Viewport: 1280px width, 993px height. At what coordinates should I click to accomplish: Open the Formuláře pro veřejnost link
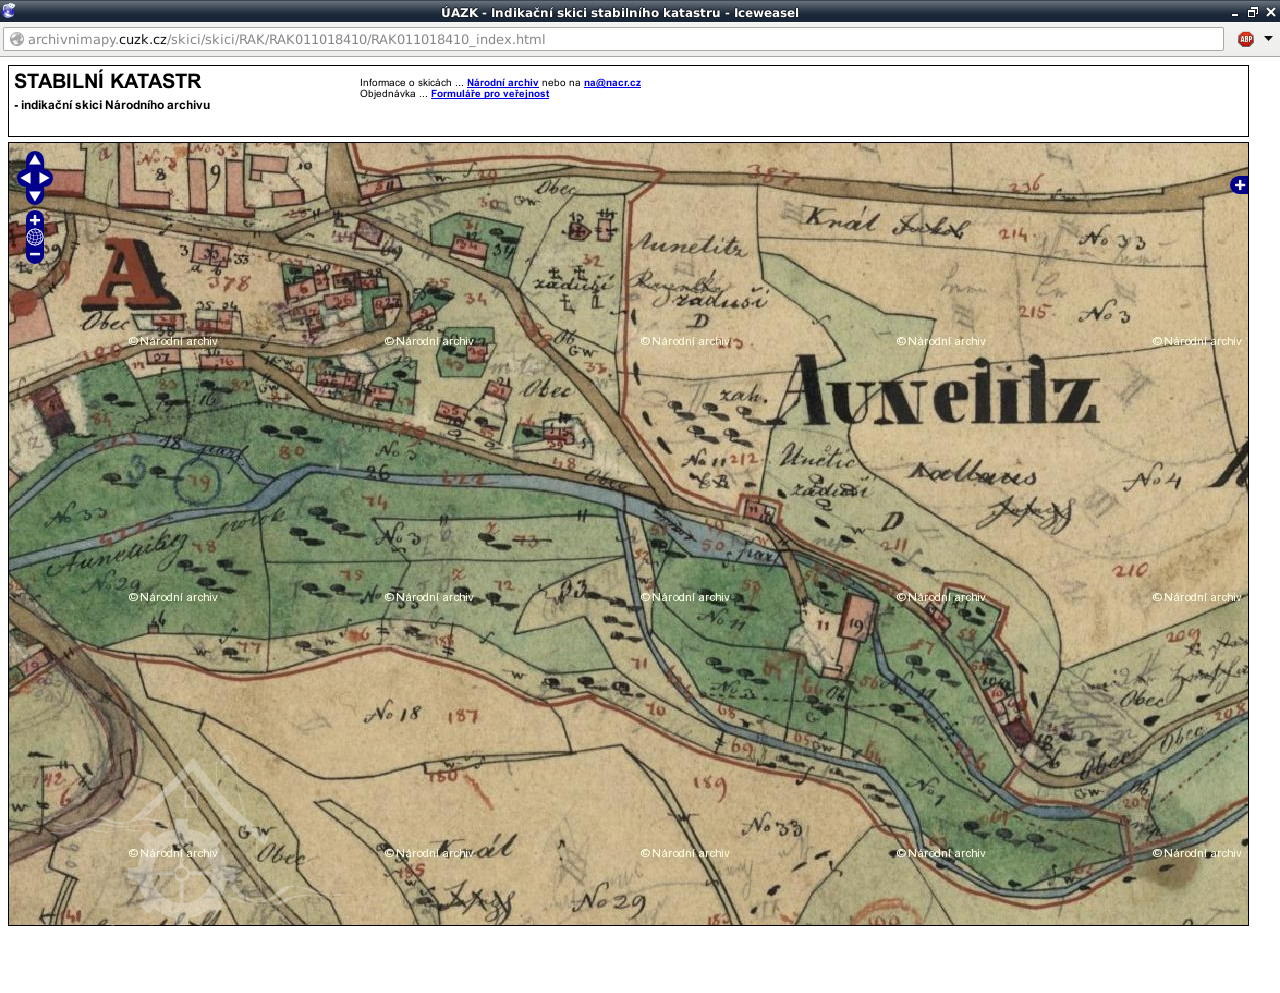[489, 94]
